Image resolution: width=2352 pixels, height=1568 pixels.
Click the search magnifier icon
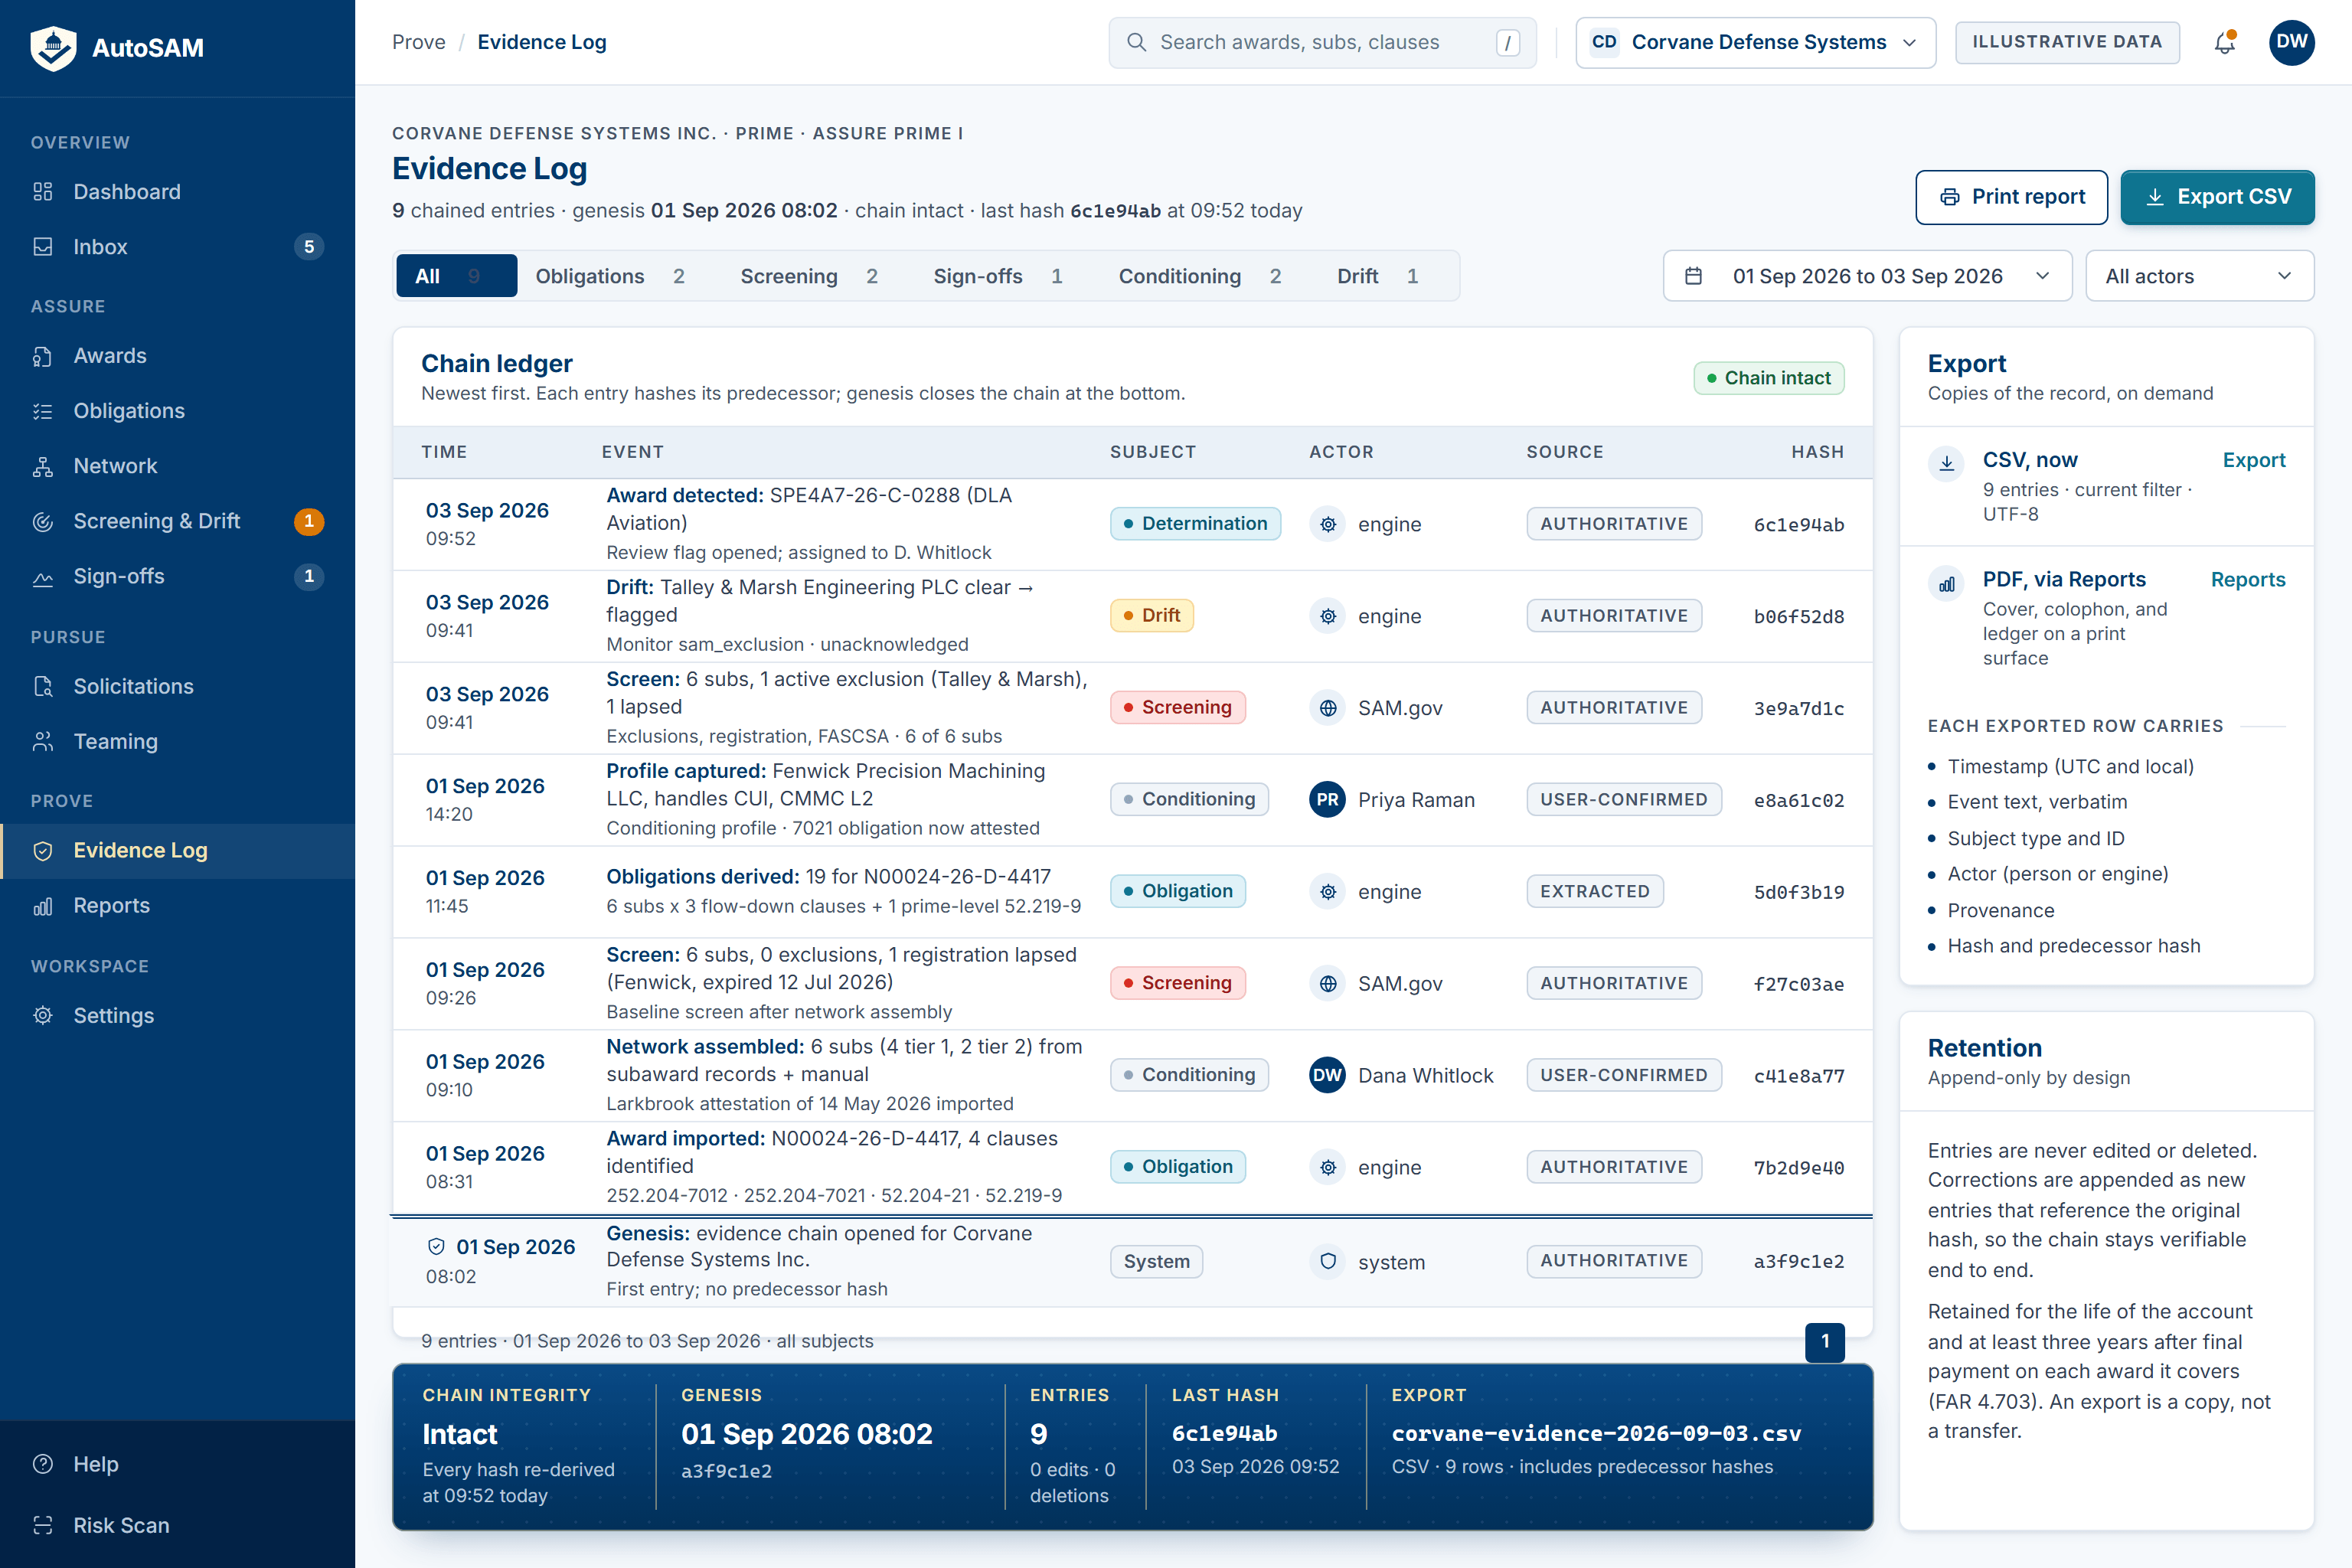1136,42
